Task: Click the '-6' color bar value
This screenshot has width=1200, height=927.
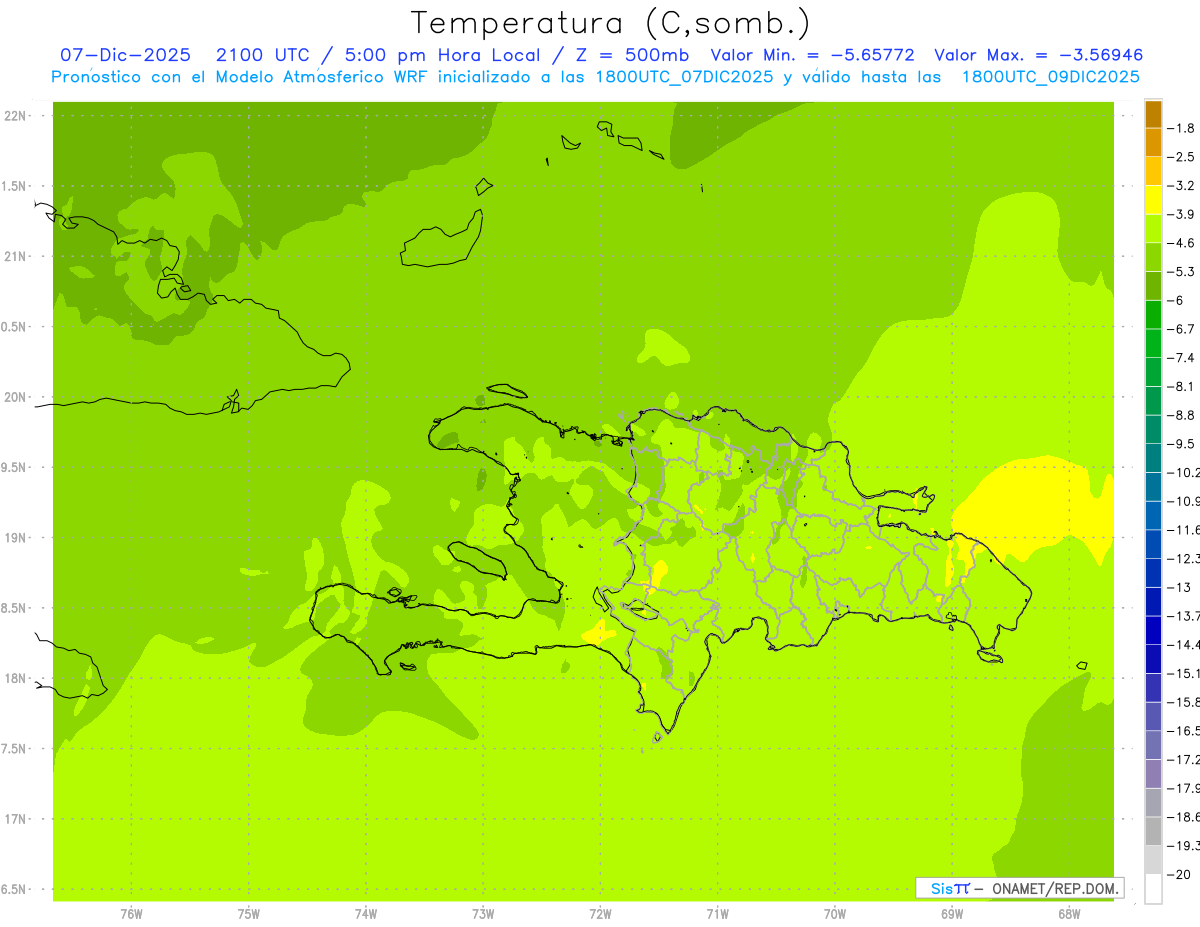Action: coord(1177,300)
